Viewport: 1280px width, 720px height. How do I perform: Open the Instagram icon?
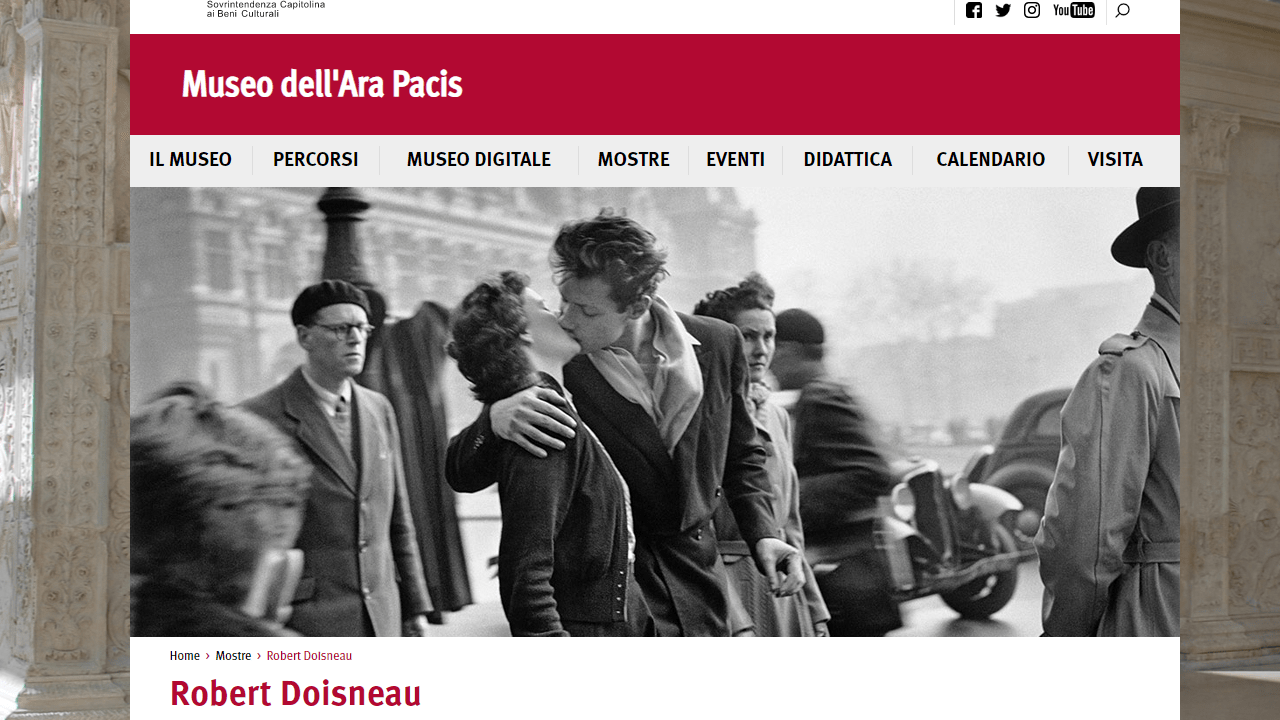(x=1032, y=10)
